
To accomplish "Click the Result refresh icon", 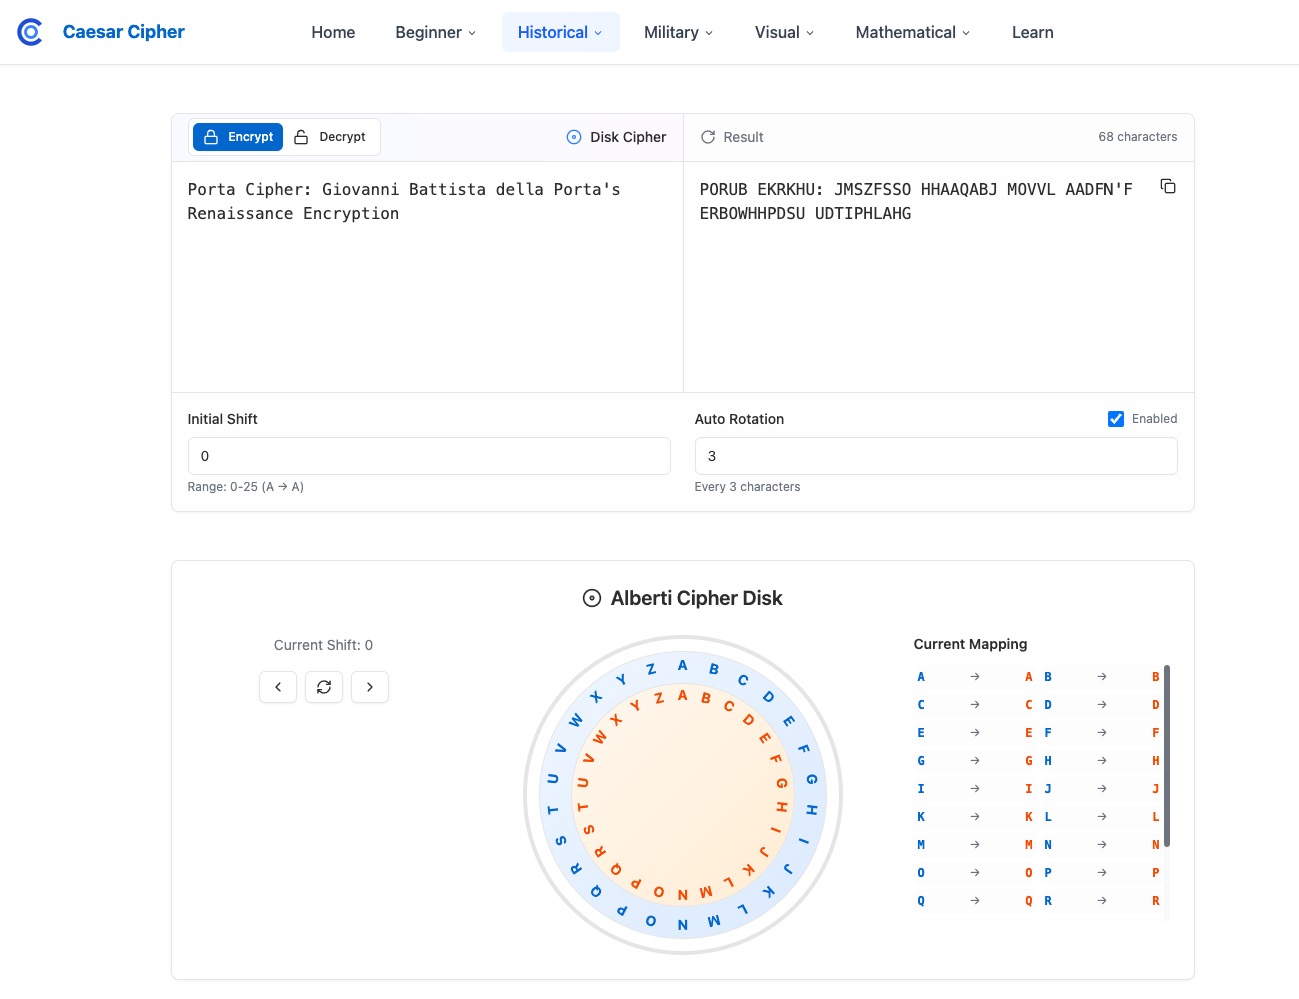I will 708,137.
